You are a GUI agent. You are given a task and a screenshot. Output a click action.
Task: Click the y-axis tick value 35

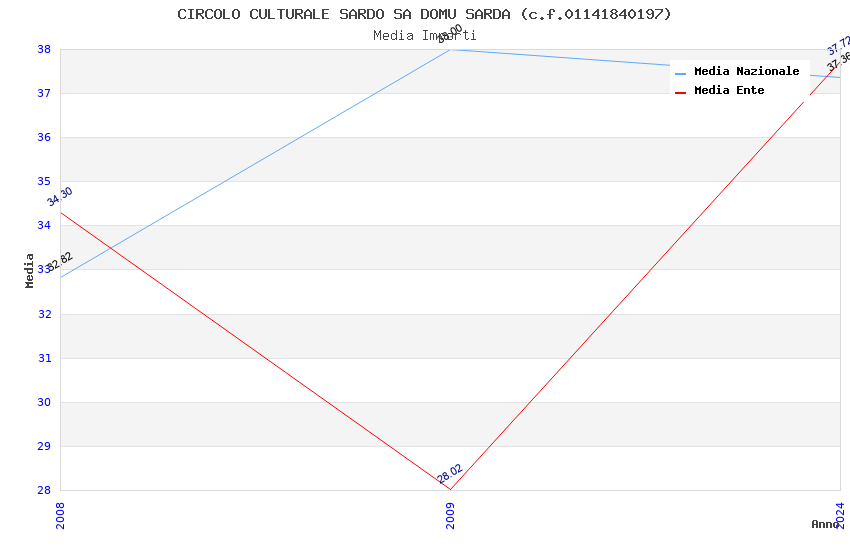44,182
